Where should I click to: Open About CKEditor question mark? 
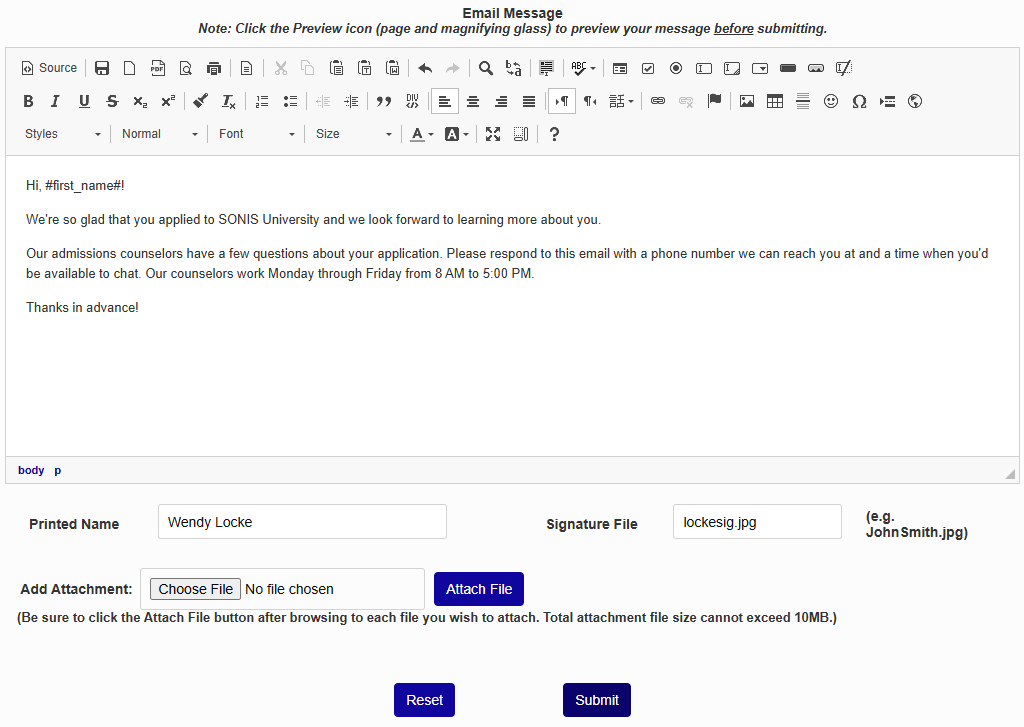[x=554, y=134]
